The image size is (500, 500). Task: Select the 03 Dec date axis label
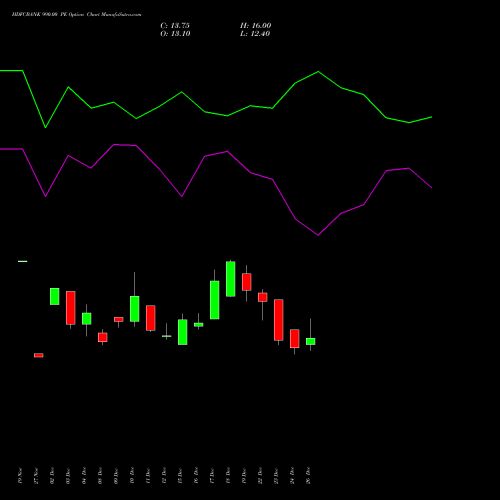click(68, 476)
